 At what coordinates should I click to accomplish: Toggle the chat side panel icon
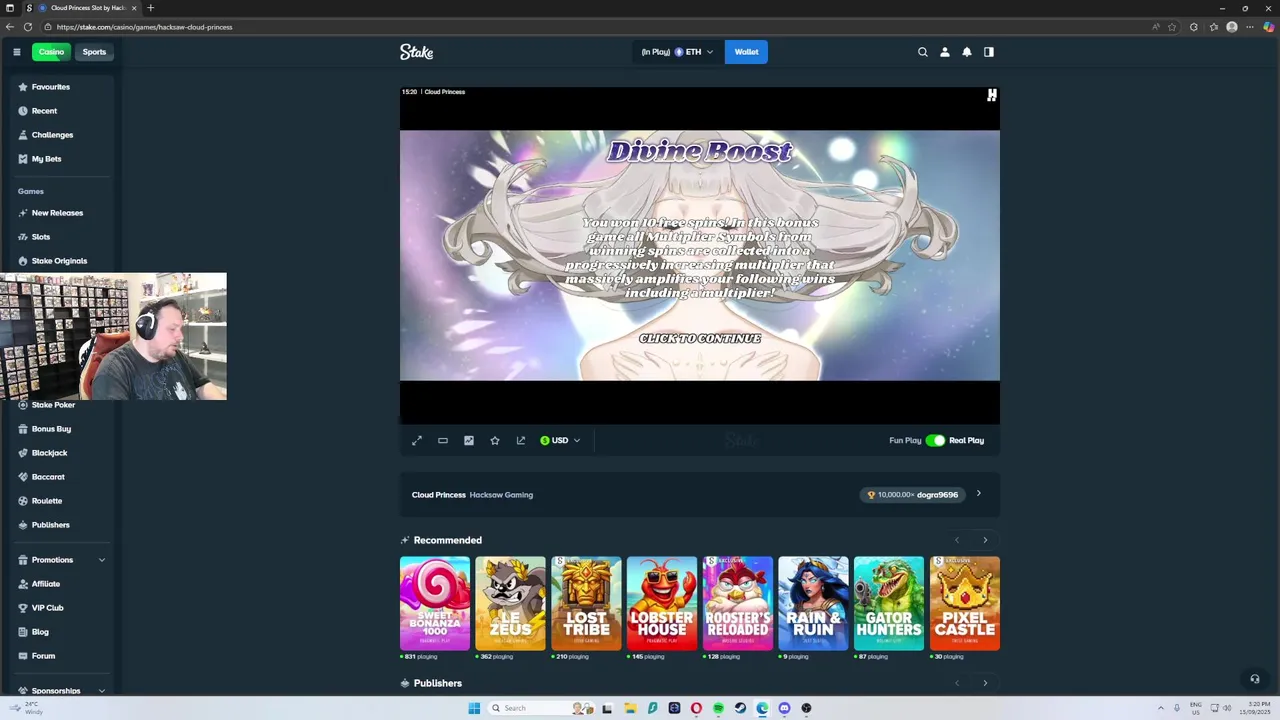pos(989,52)
